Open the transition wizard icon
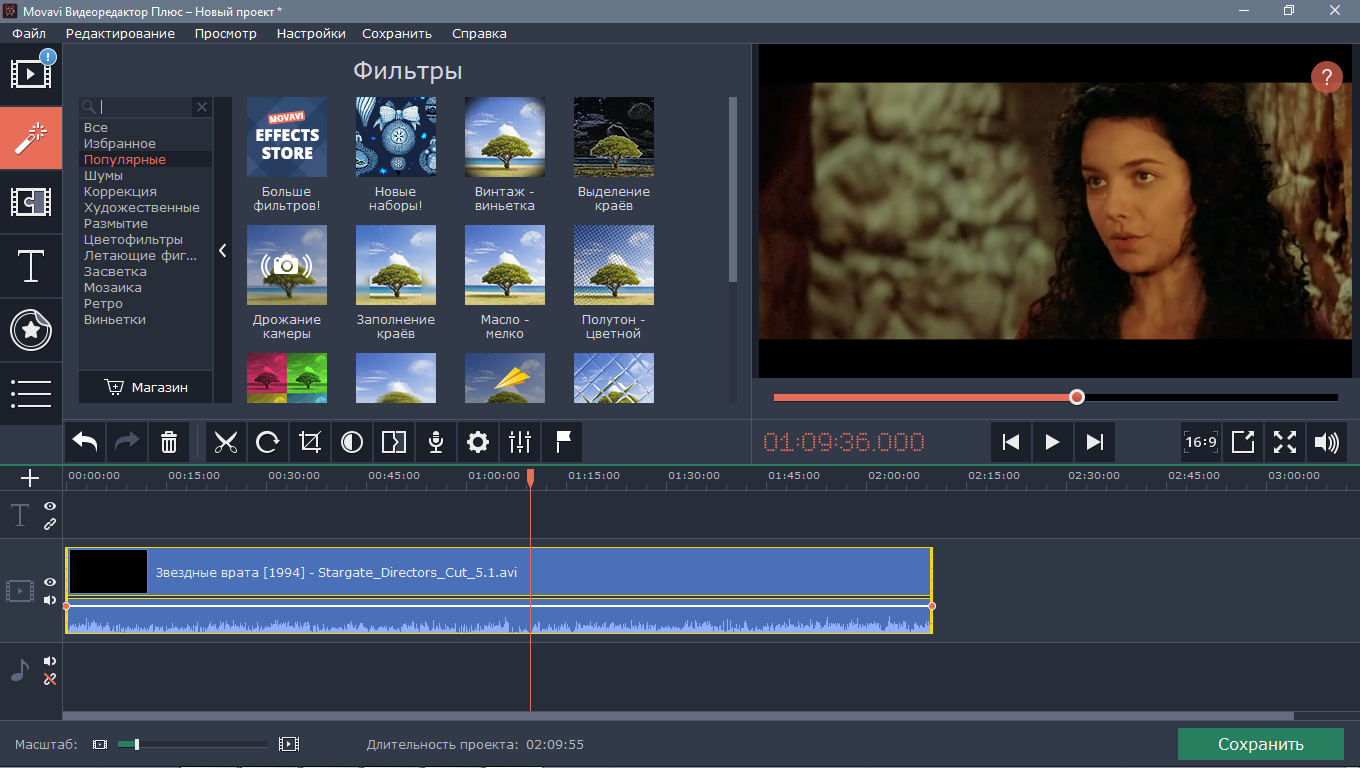This screenshot has height=768, width=1360. (394, 442)
